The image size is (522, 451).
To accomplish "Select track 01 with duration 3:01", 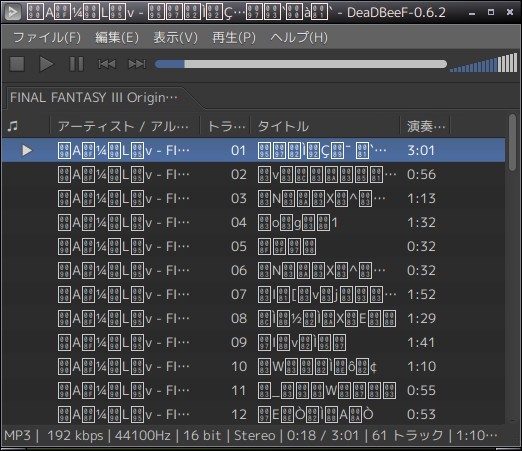I will pos(253,150).
